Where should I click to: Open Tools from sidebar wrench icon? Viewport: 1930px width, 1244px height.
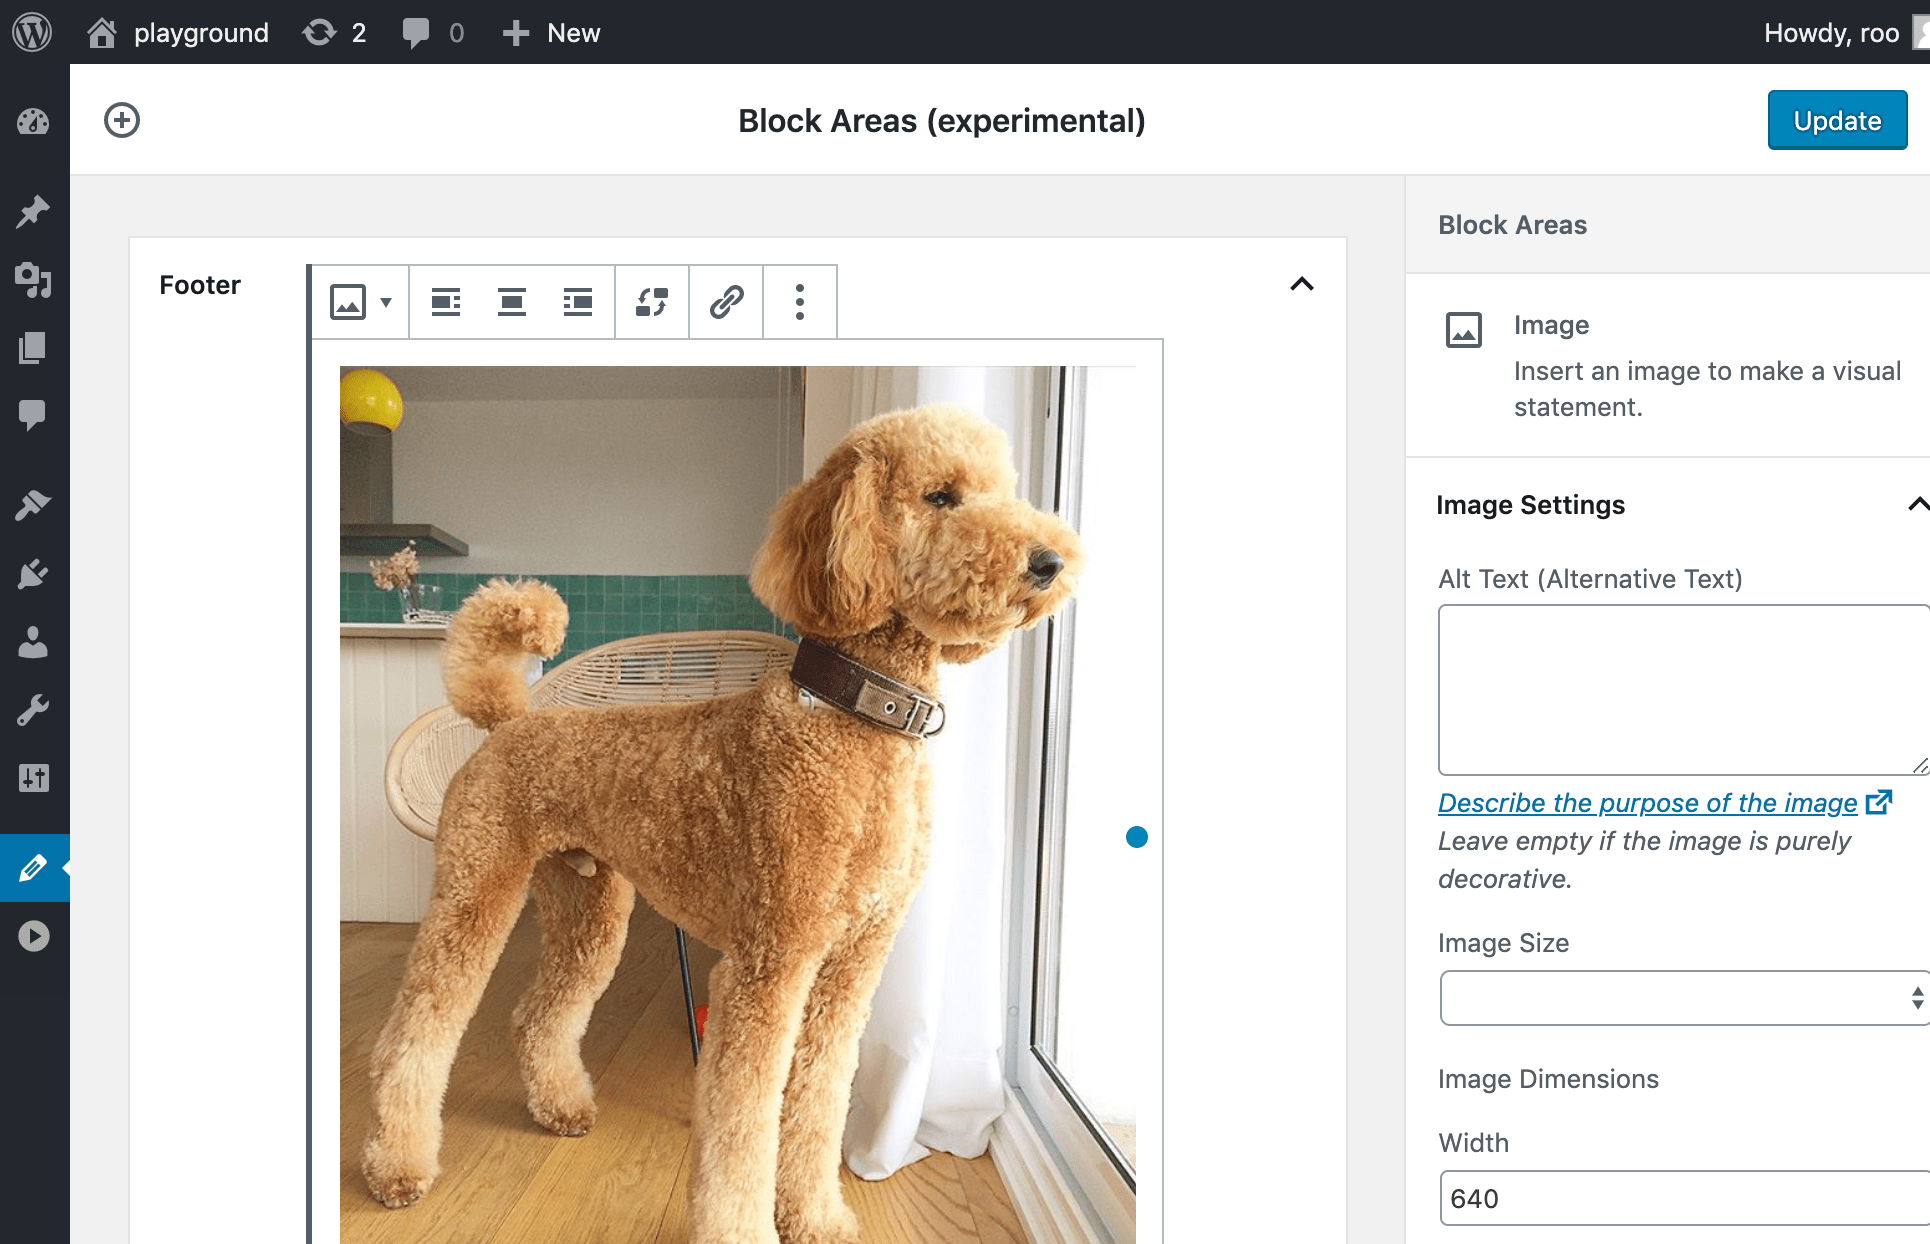coord(33,710)
